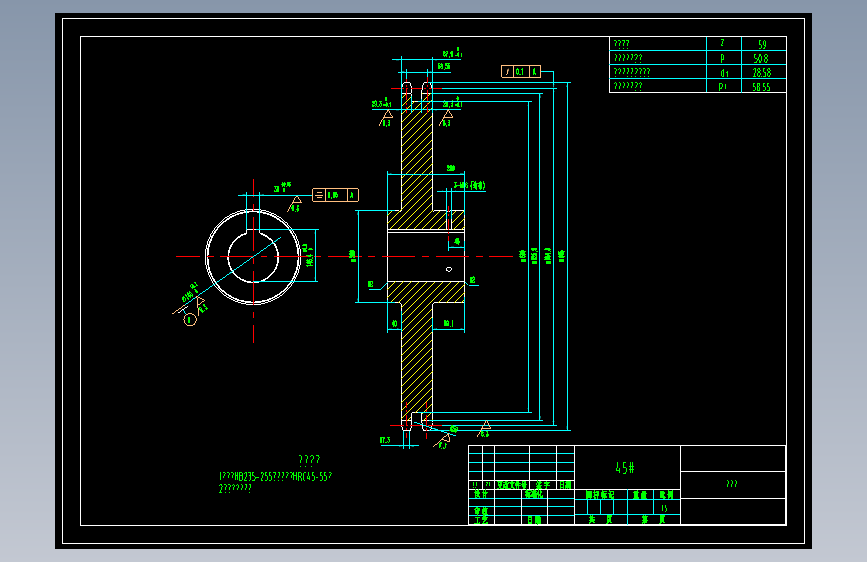Select the 40 dimension under the hub
The width and height of the screenshot is (867, 562).
(394, 324)
